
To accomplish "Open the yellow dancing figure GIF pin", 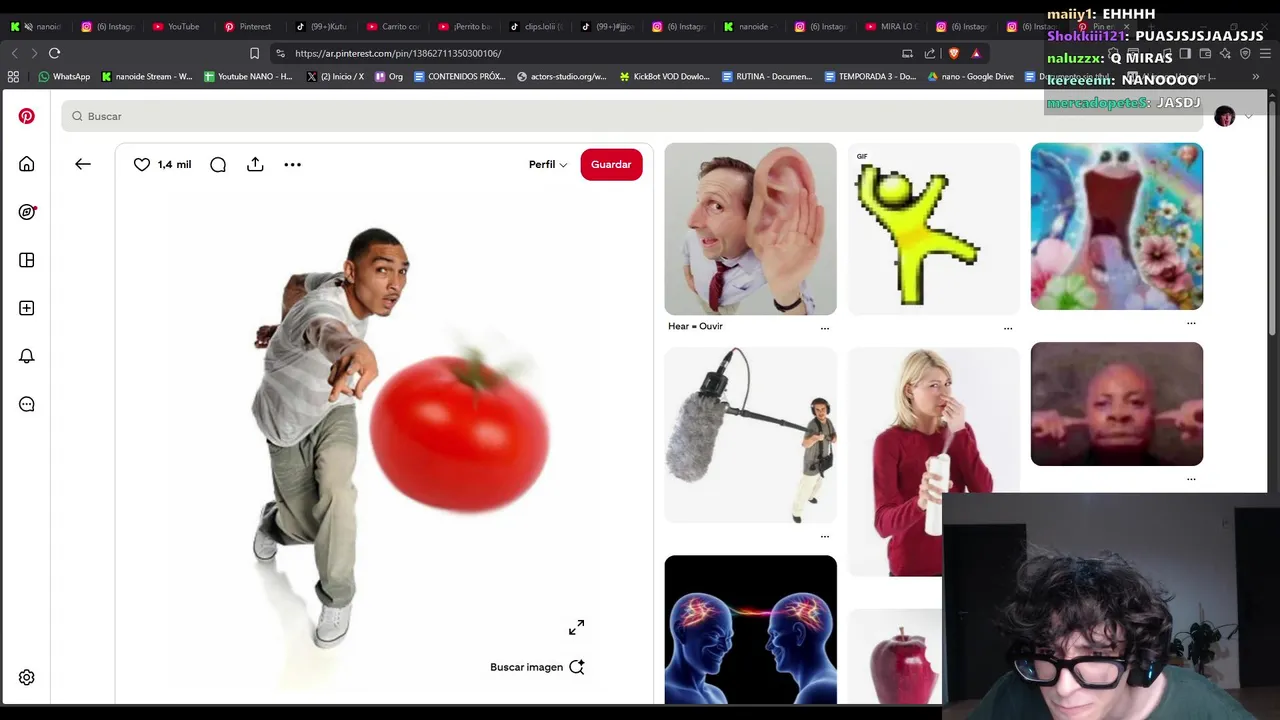I will [934, 229].
